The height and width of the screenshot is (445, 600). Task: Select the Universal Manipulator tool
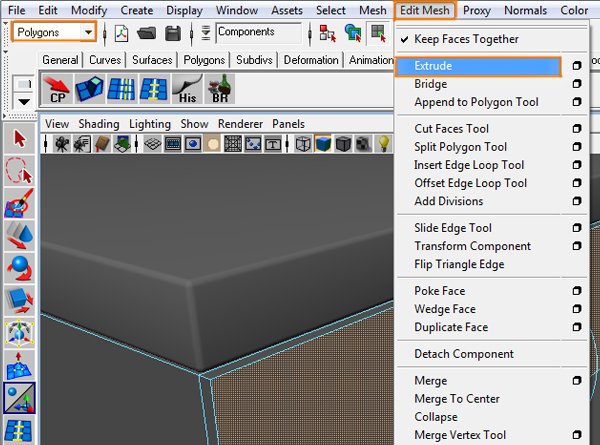click(x=19, y=333)
